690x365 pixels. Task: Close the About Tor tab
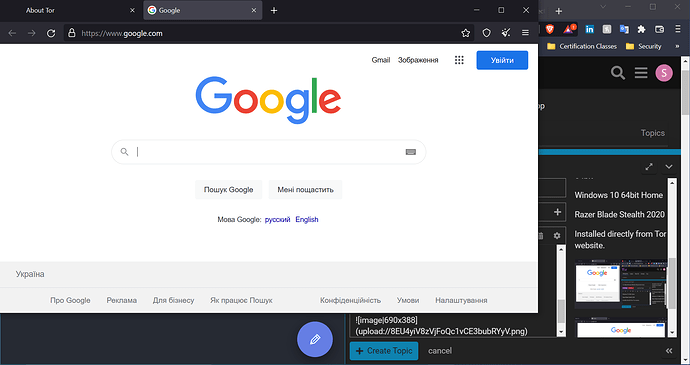click(x=132, y=10)
